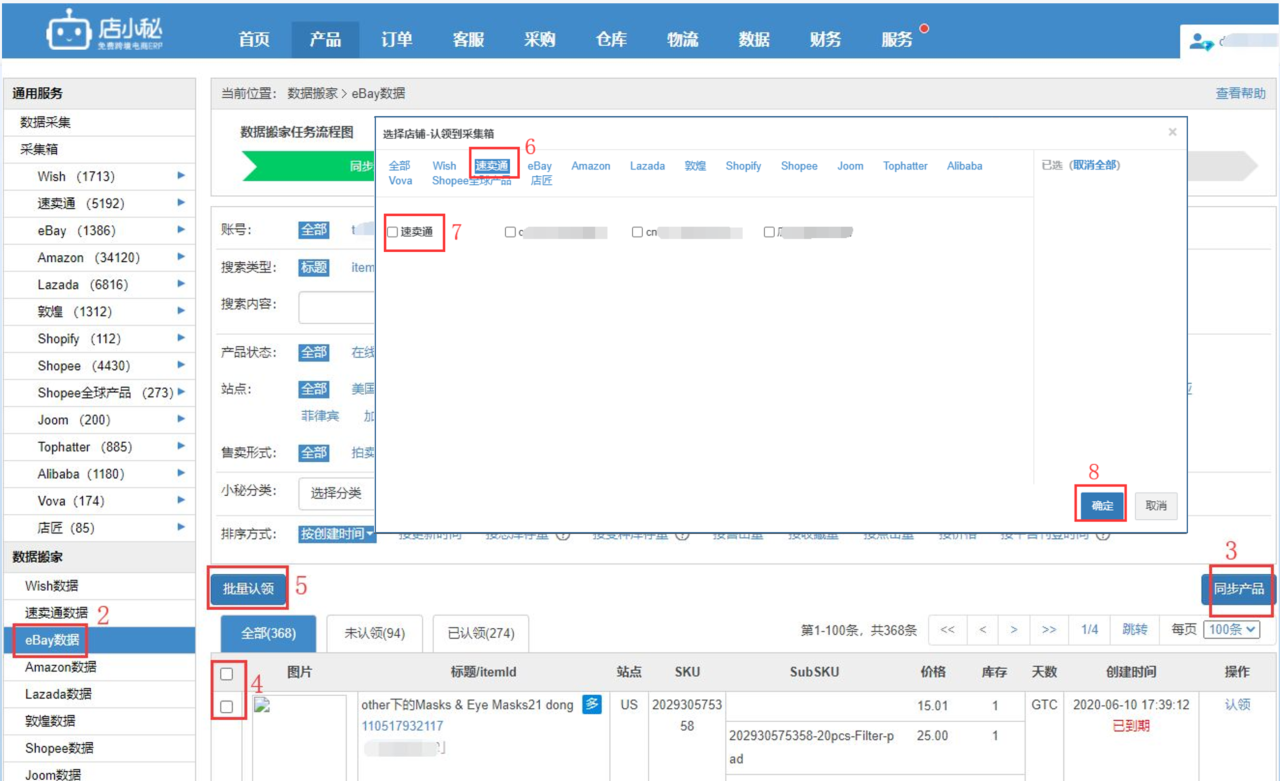The height and width of the screenshot is (781, 1280).
Task: Open the 采购 top navigation menu
Action: 540,39
